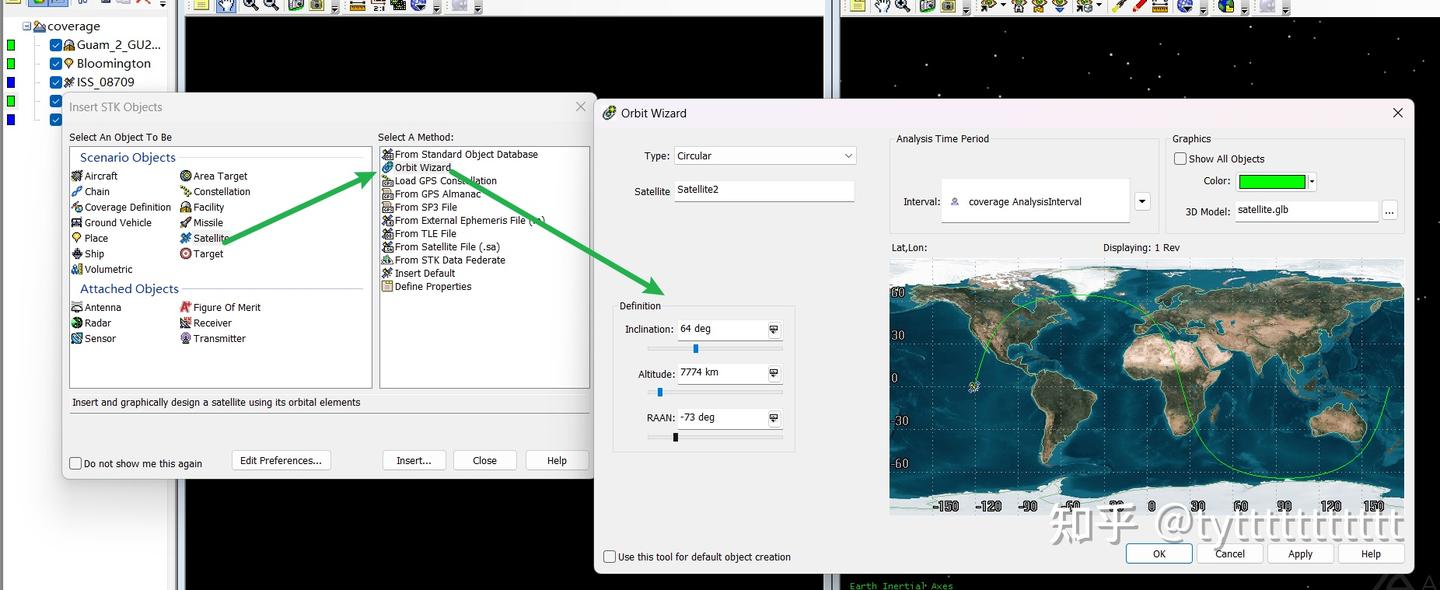Choose the Ship object type

(88, 254)
